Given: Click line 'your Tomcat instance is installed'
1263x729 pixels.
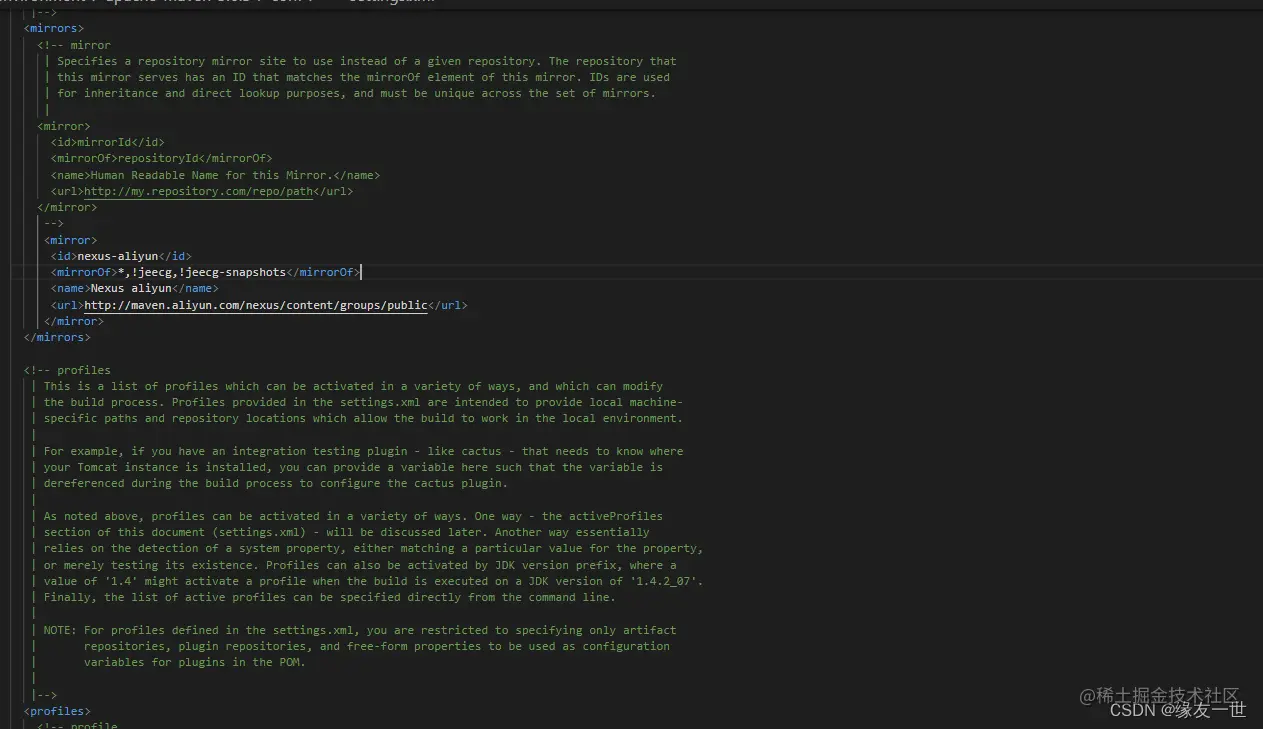Looking at the screenshot, I should point(353,467).
